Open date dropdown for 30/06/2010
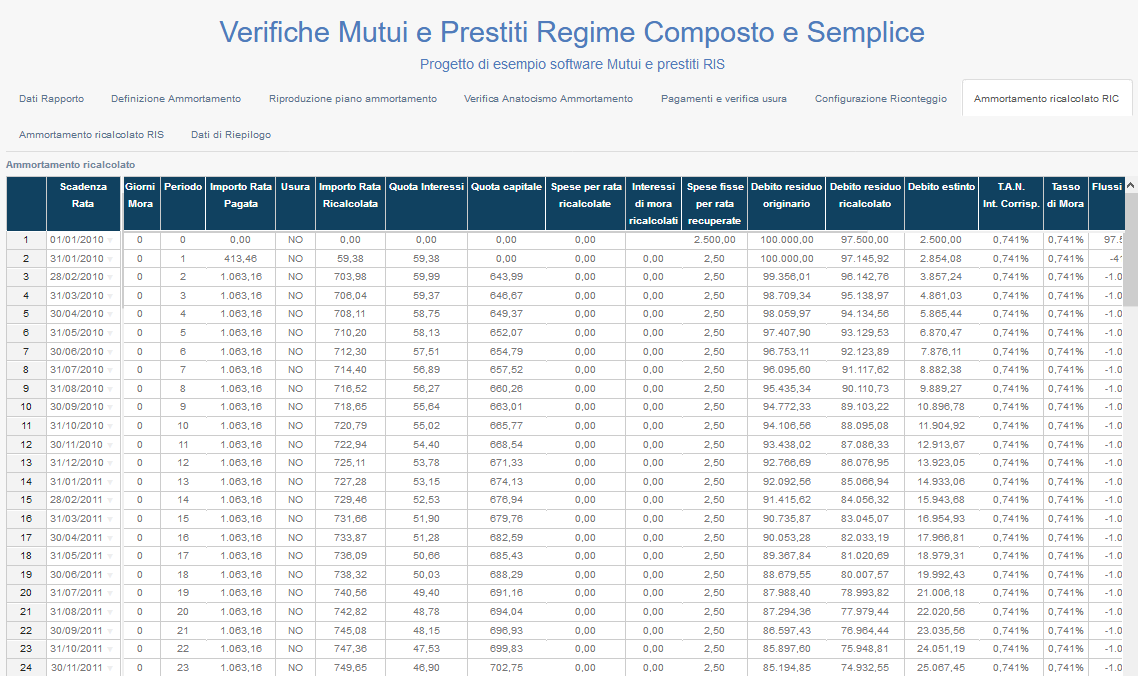Viewport: 1138px width, 676px height. (110, 351)
